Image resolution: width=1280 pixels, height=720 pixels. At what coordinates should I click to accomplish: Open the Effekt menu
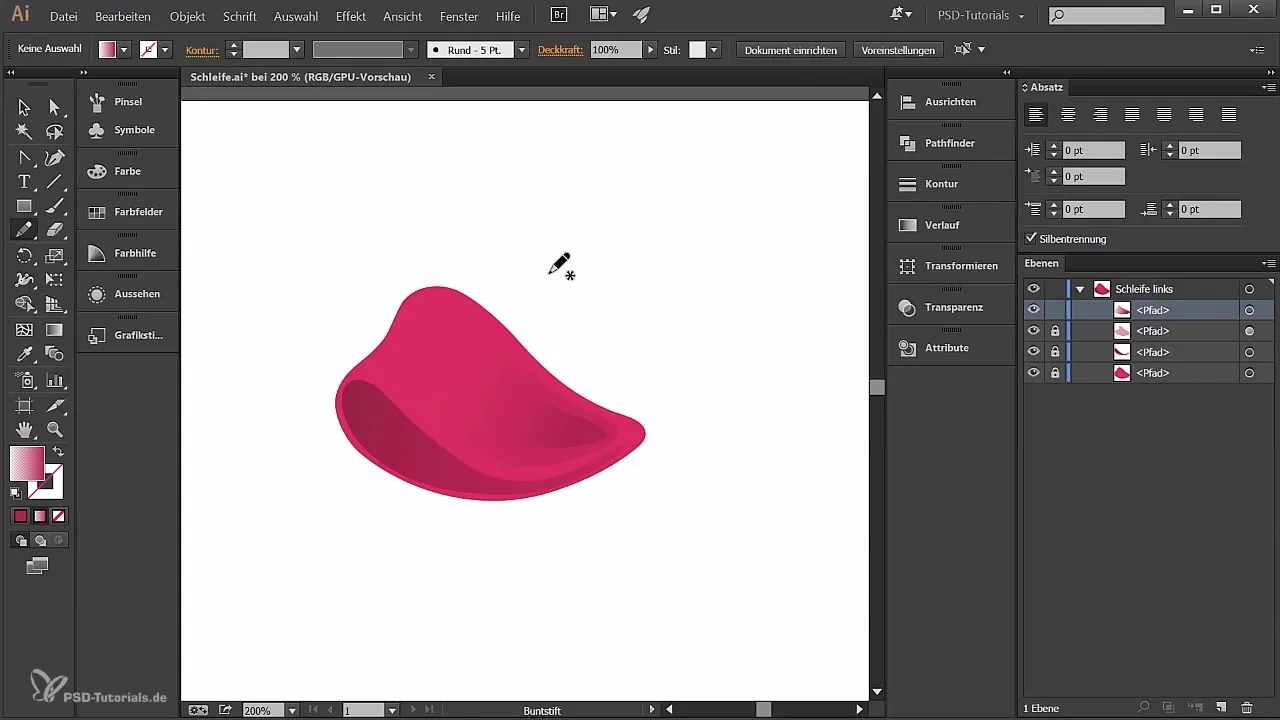click(x=351, y=16)
